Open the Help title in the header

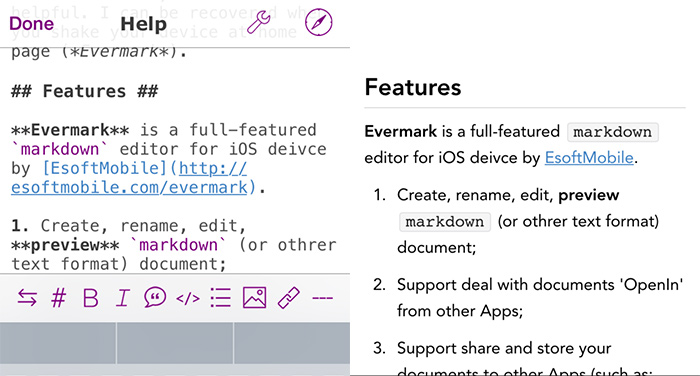tap(143, 24)
